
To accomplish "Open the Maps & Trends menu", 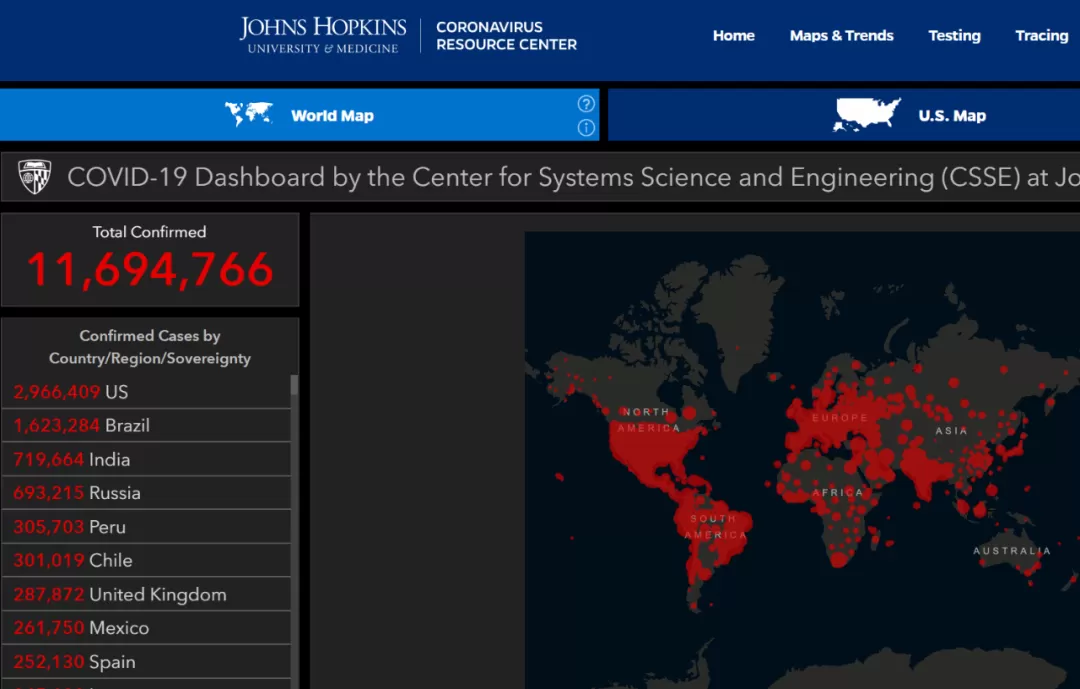I will pos(841,35).
